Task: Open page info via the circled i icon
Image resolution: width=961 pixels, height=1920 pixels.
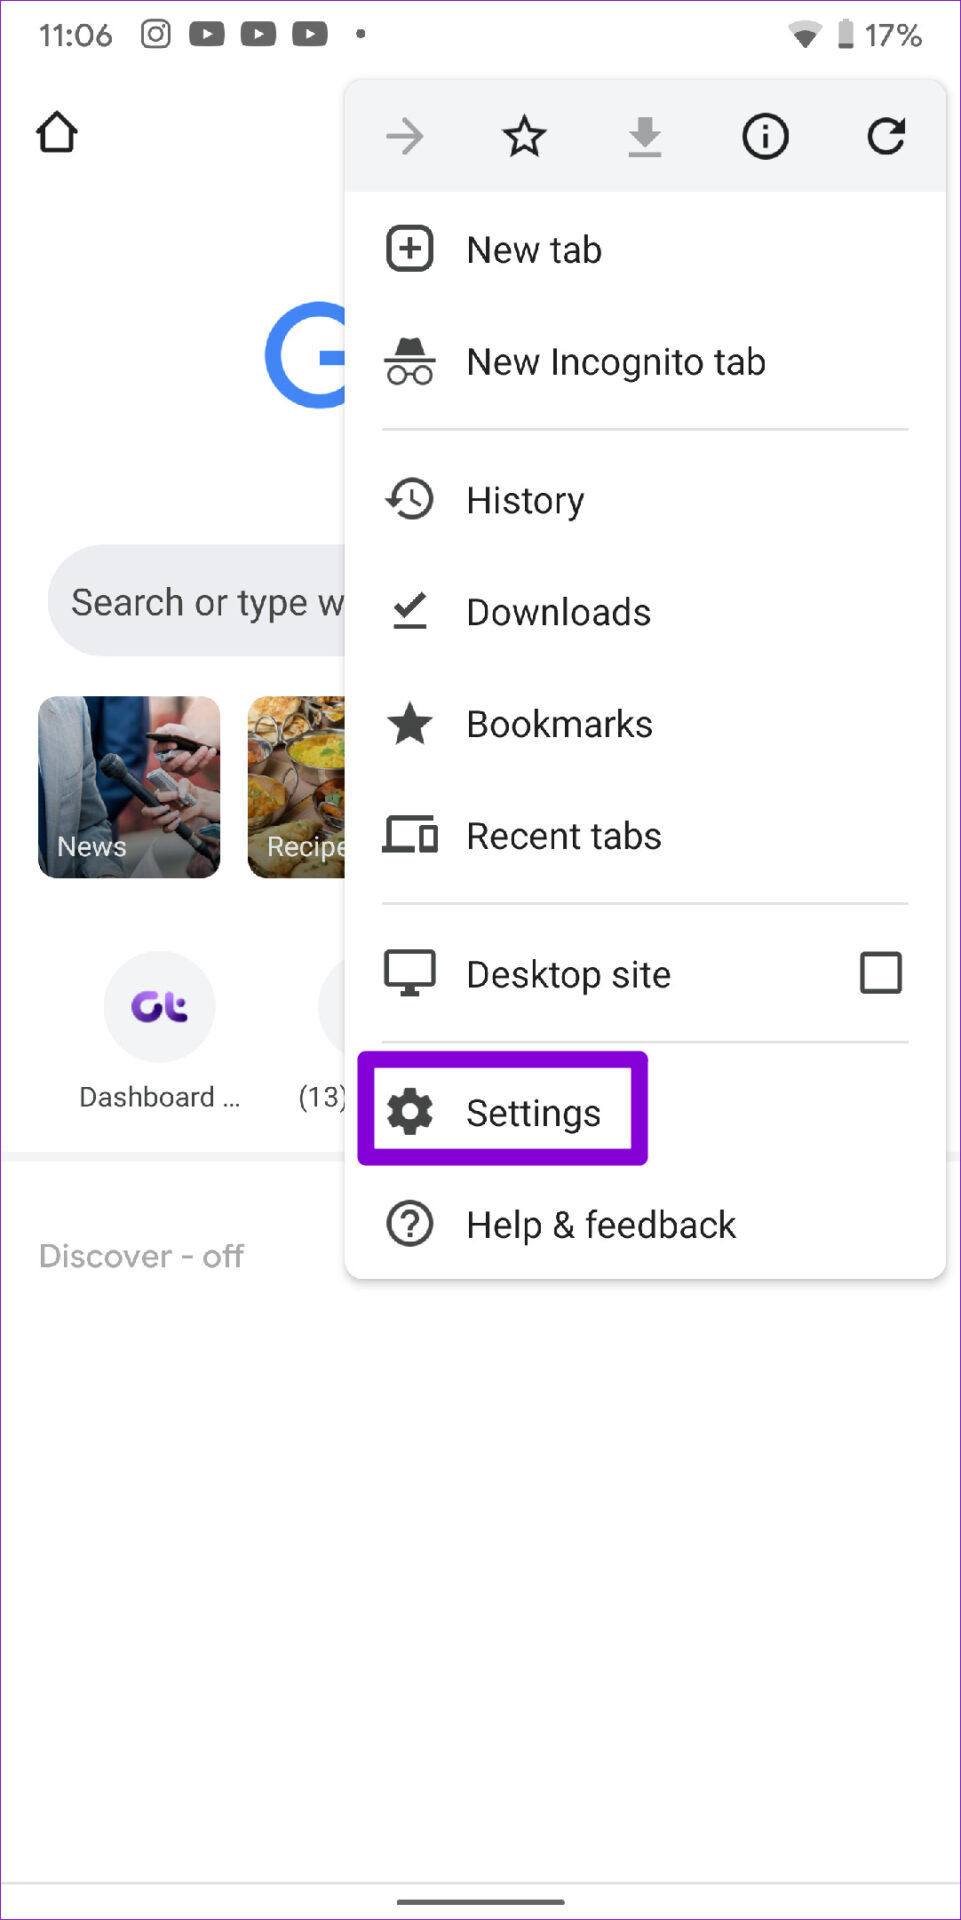Action: [765, 136]
